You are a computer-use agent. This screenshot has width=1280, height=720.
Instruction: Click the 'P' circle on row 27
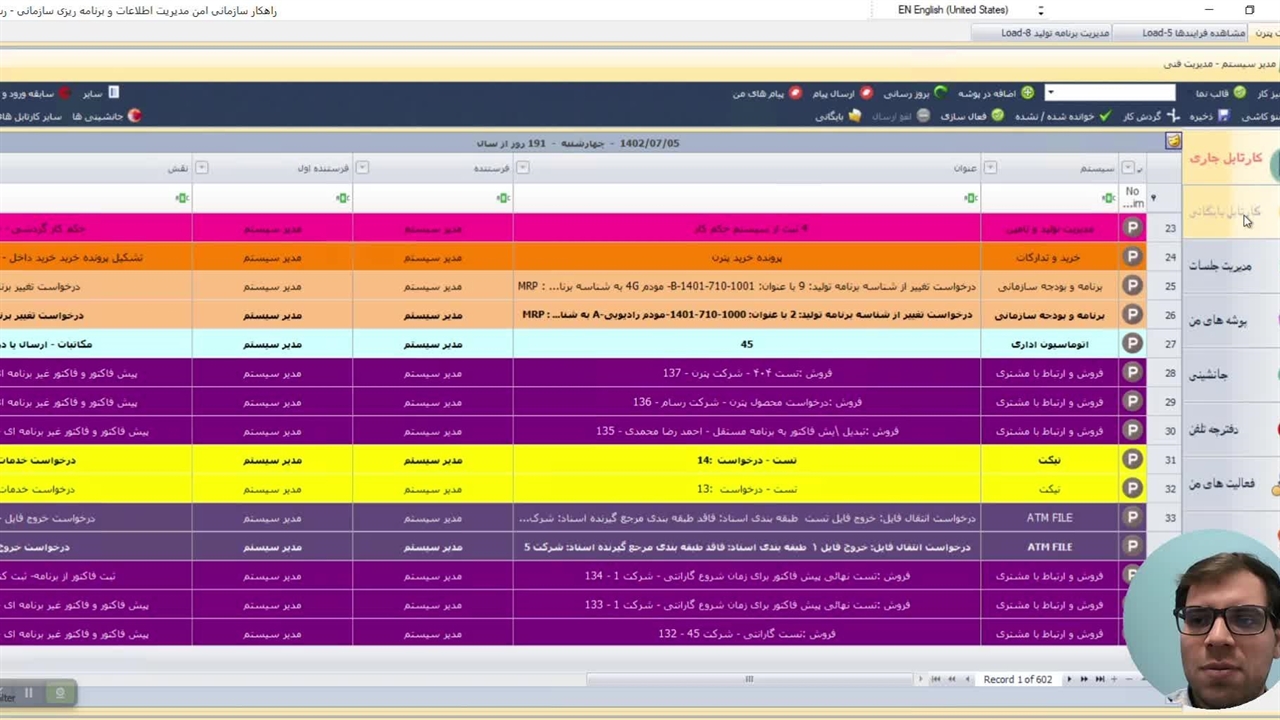[1132, 344]
